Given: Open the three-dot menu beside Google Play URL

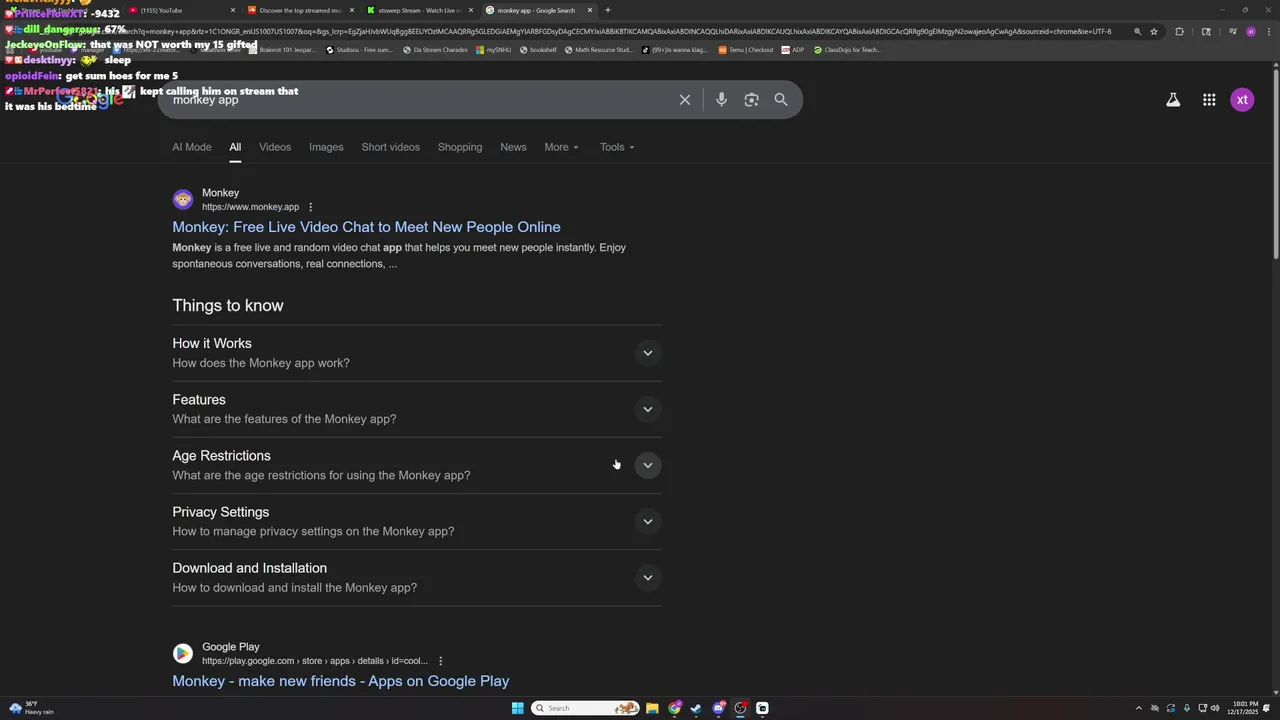Looking at the screenshot, I should 440,661.
